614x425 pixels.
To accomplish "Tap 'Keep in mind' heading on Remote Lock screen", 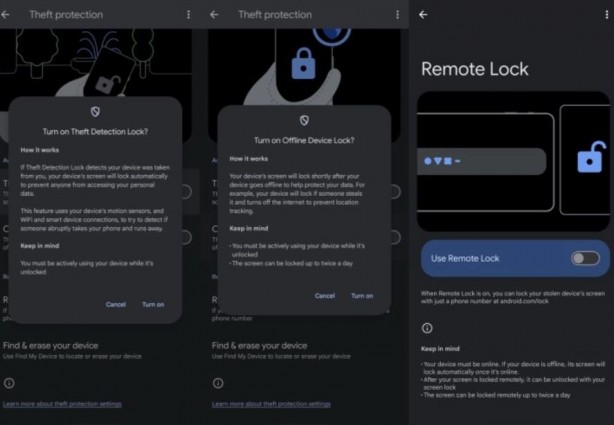I will click(x=440, y=349).
